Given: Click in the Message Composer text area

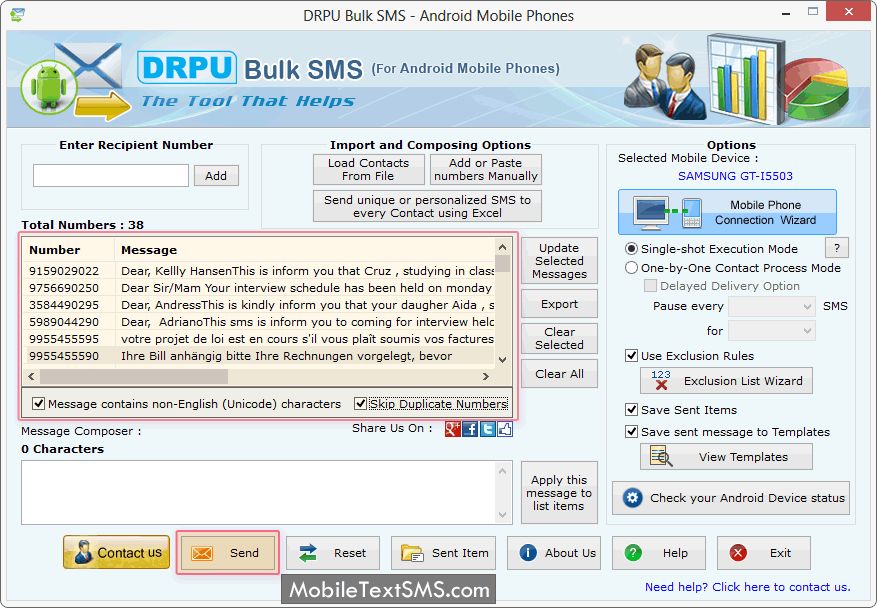Looking at the screenshot, I should coord(260,492).
